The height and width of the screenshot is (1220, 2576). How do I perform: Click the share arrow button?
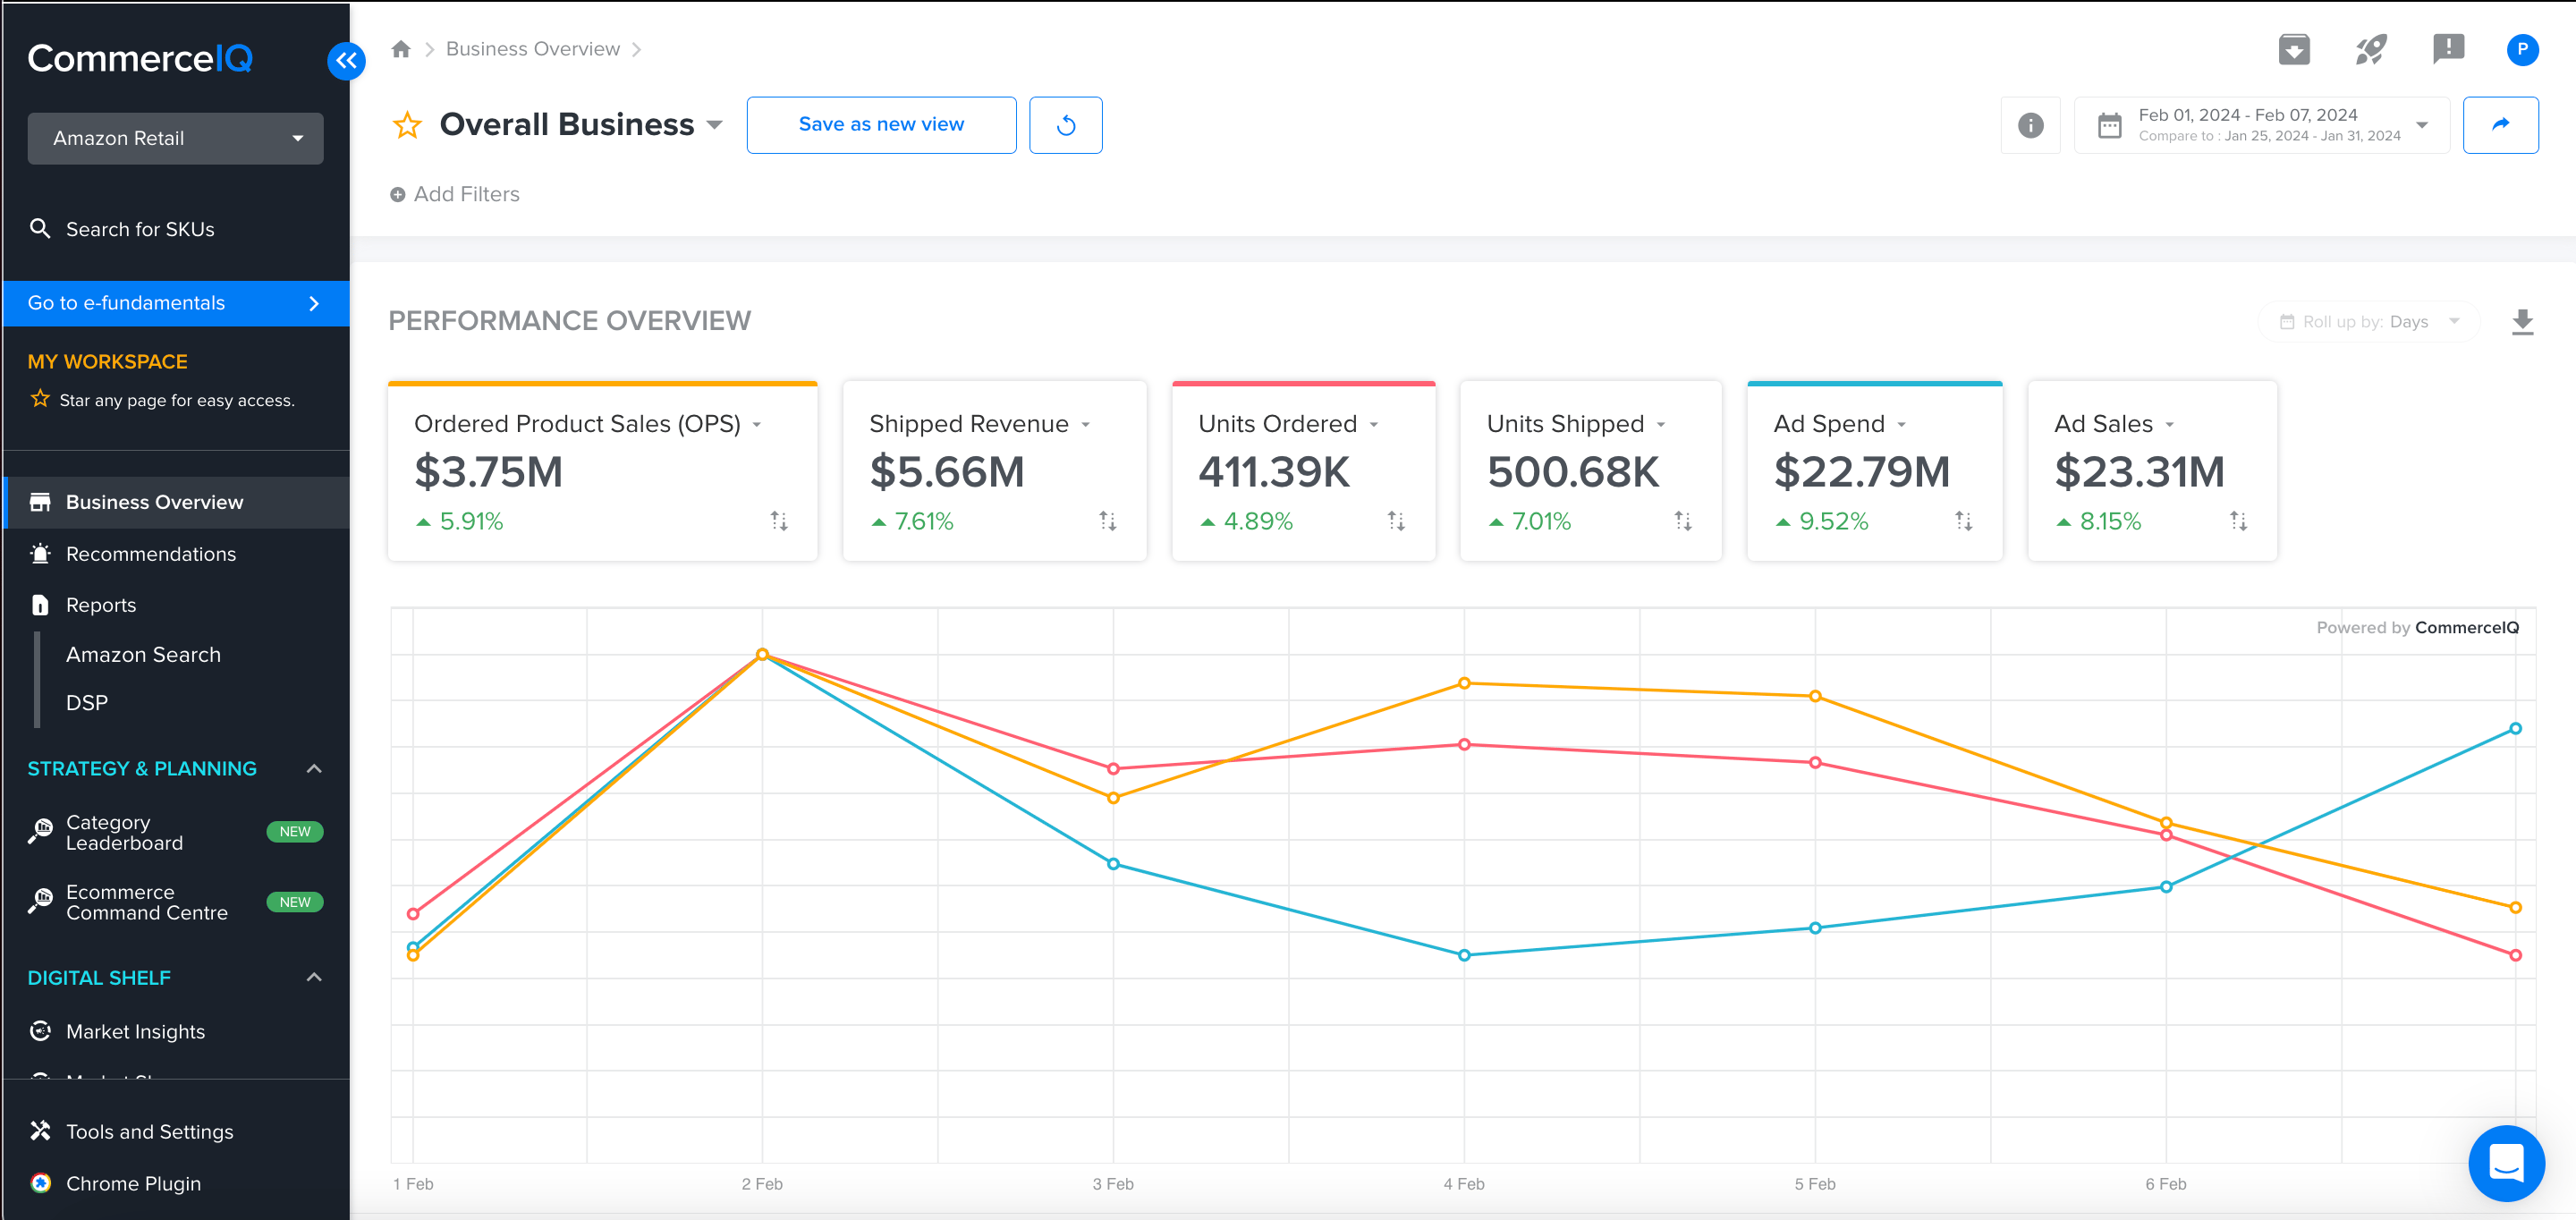click(x=2499, y=125)
